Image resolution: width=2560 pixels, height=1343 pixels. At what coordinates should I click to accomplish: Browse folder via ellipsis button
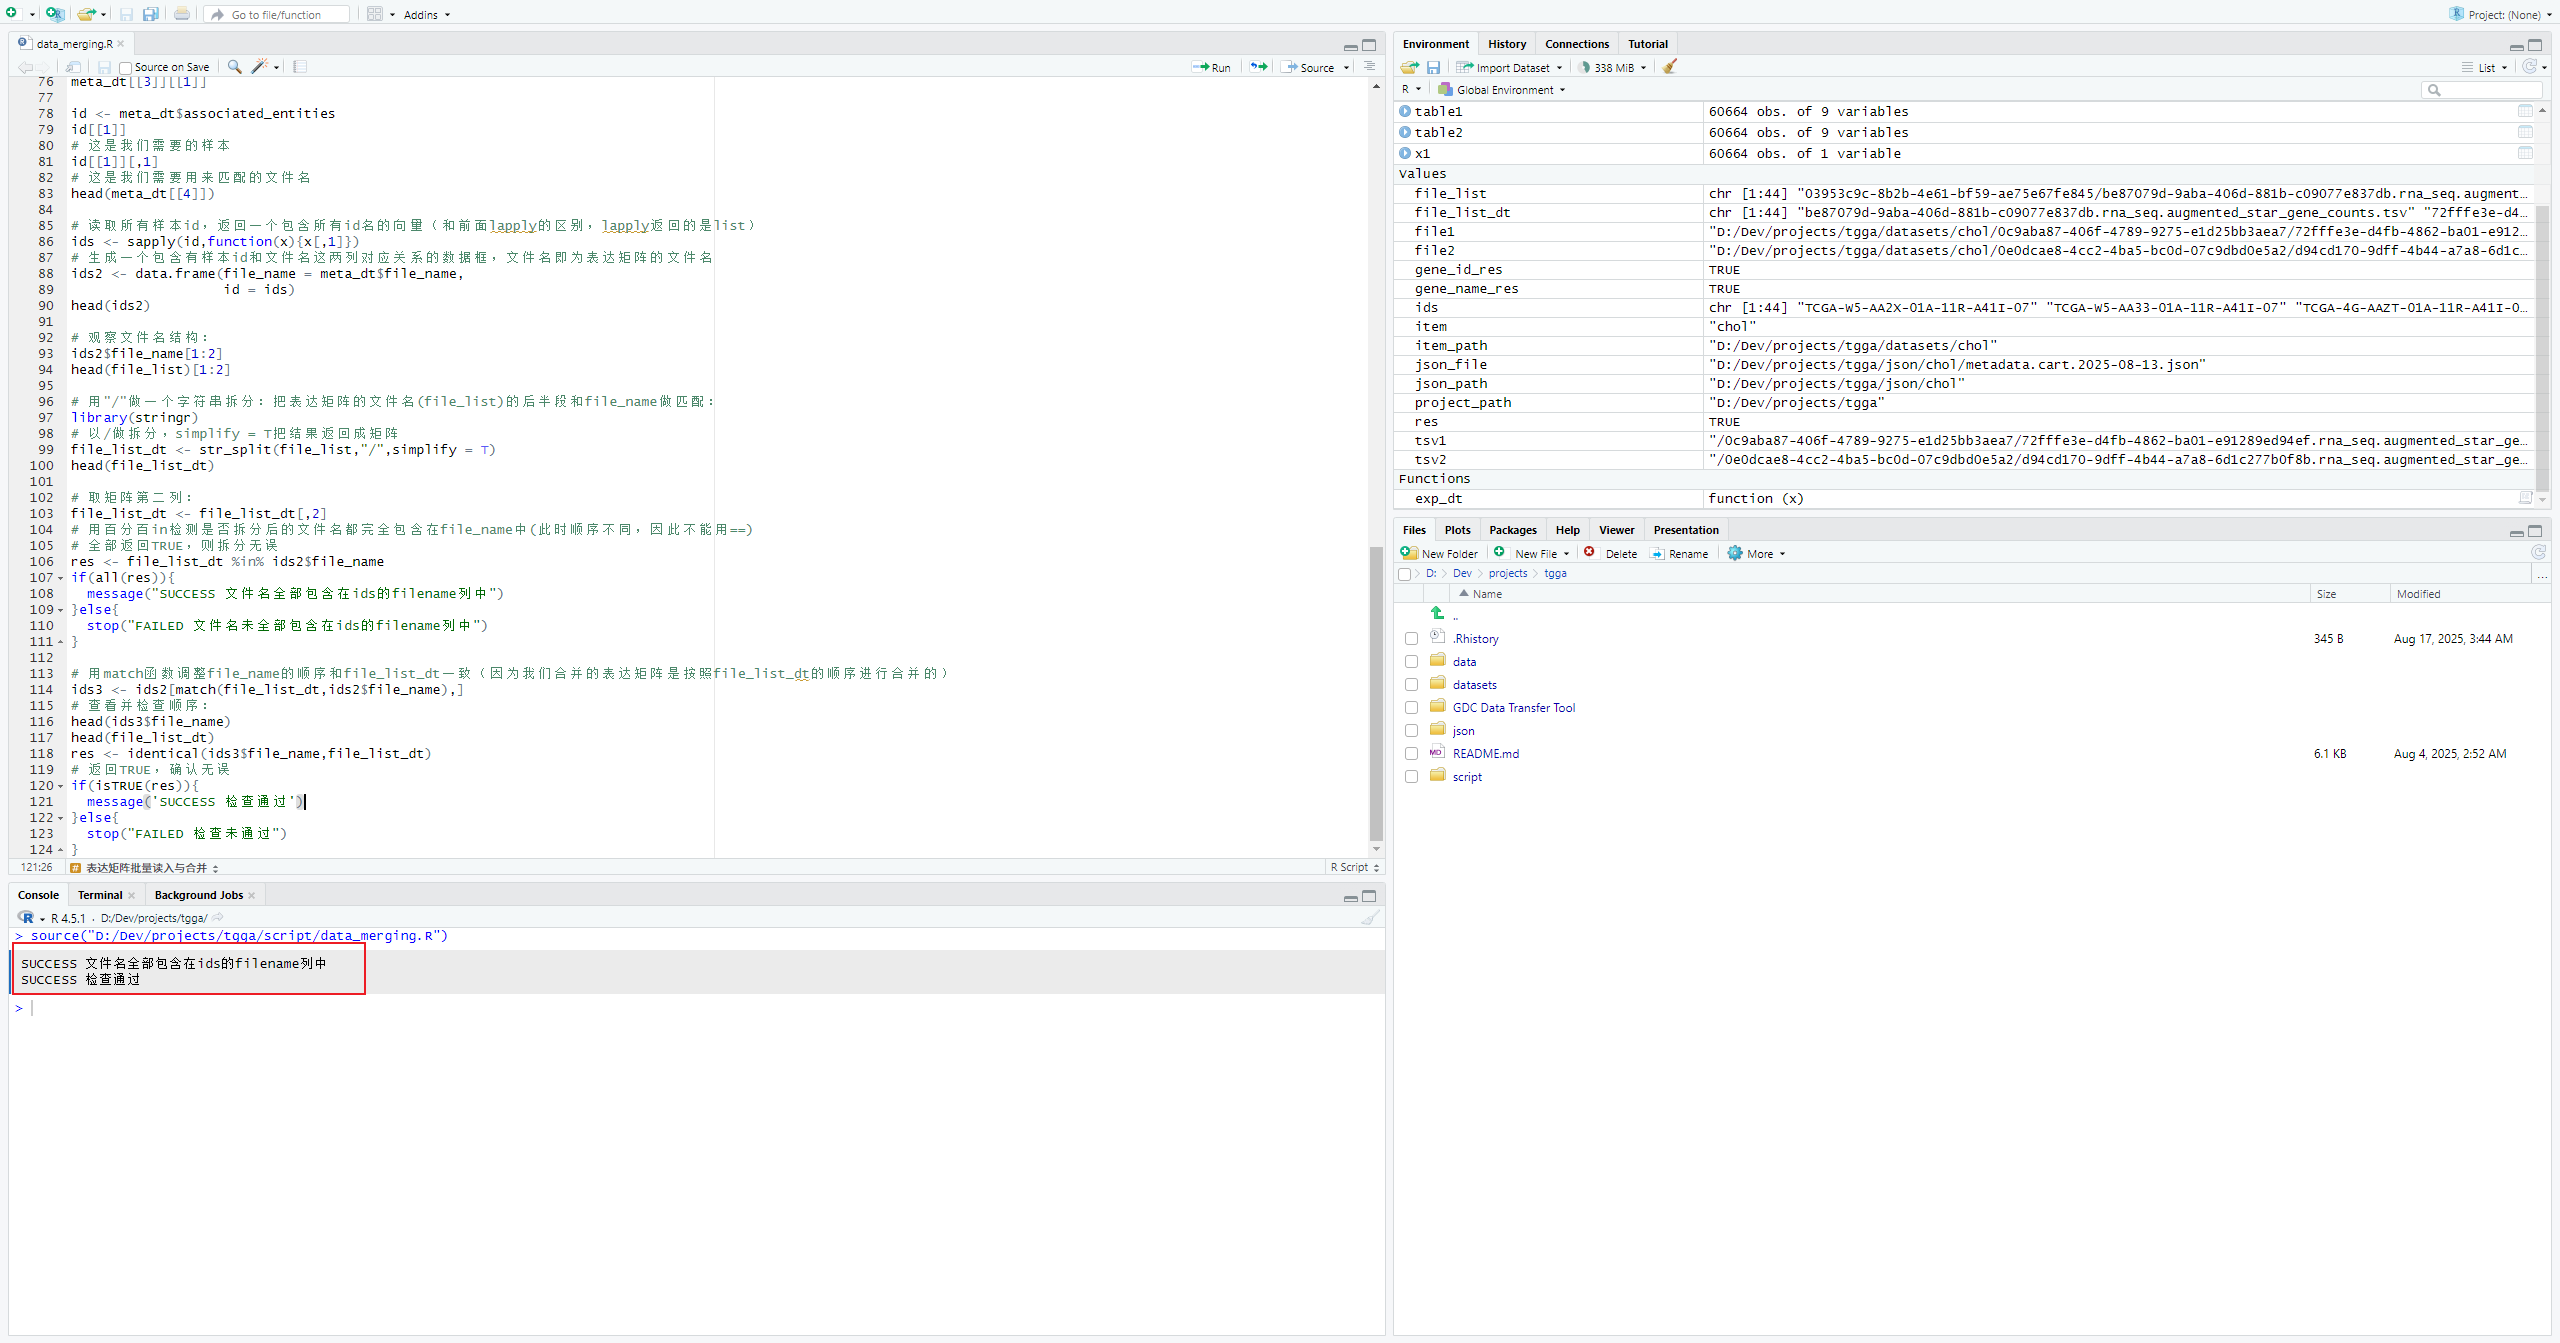click(2541, 574)
